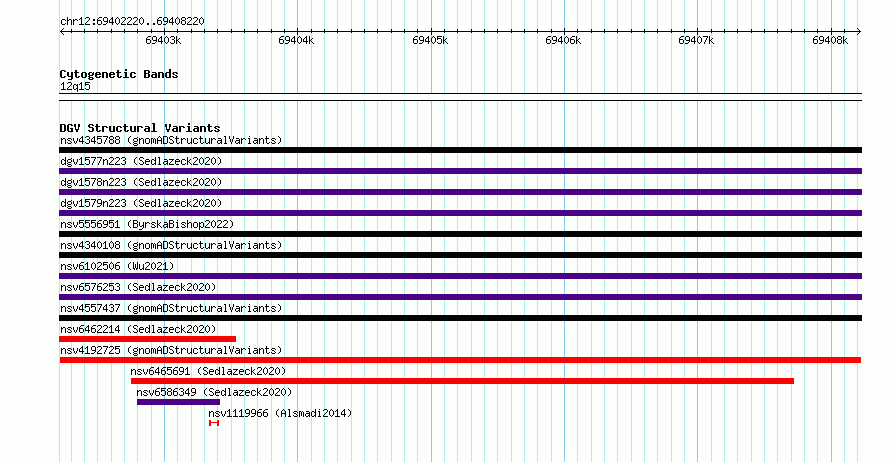Click the nsv4345788 gnomADStructuralVariants label
The height and width of the screenshot is (462, 890).
(171, 140)
